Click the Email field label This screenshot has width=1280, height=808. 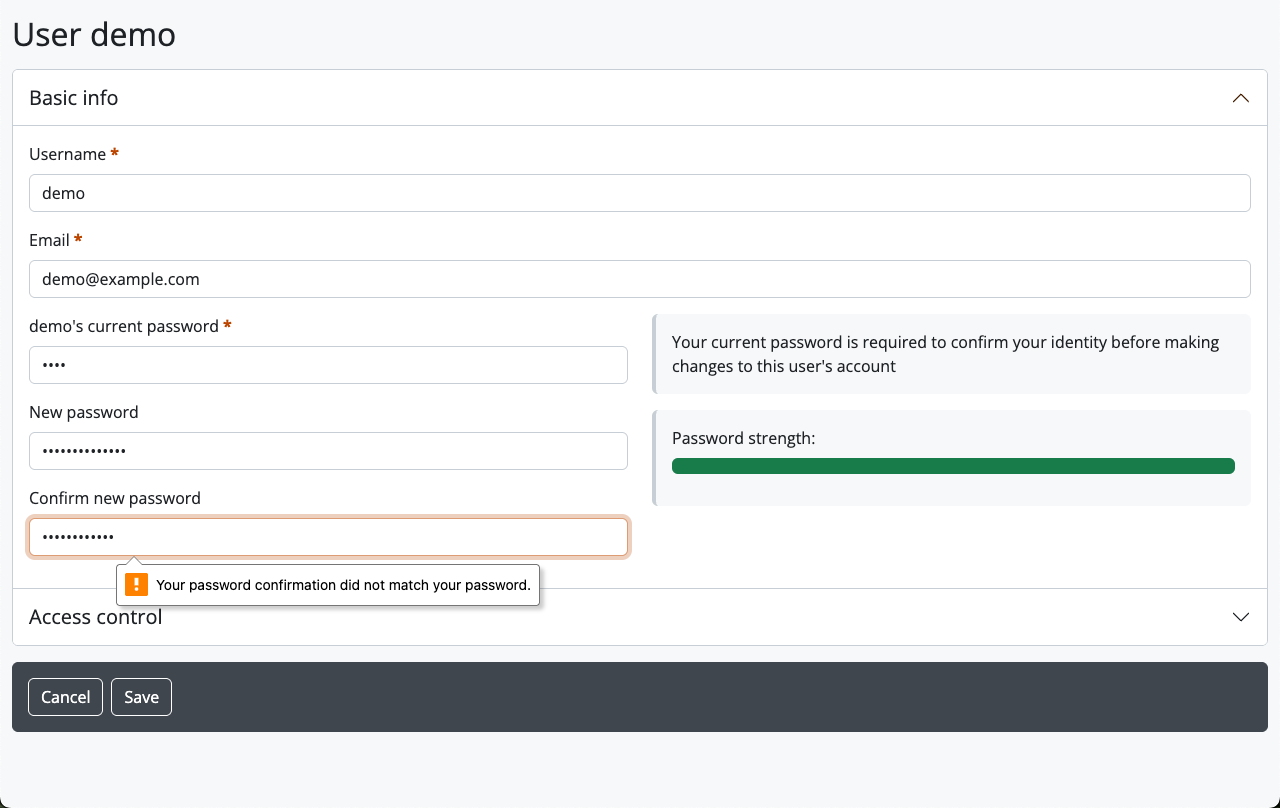pos(49,240)
